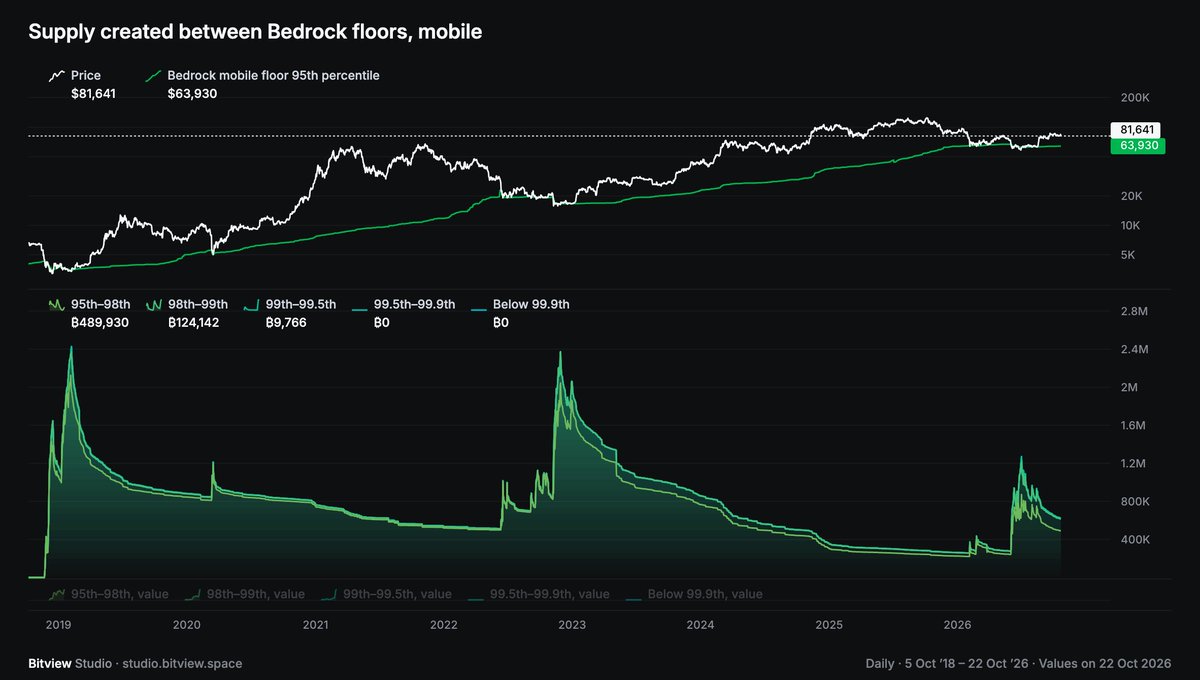Click the 2.4M supply axis label
Image resolution: width=1200 pixels, height=680 pixels.
(1135, 350)
